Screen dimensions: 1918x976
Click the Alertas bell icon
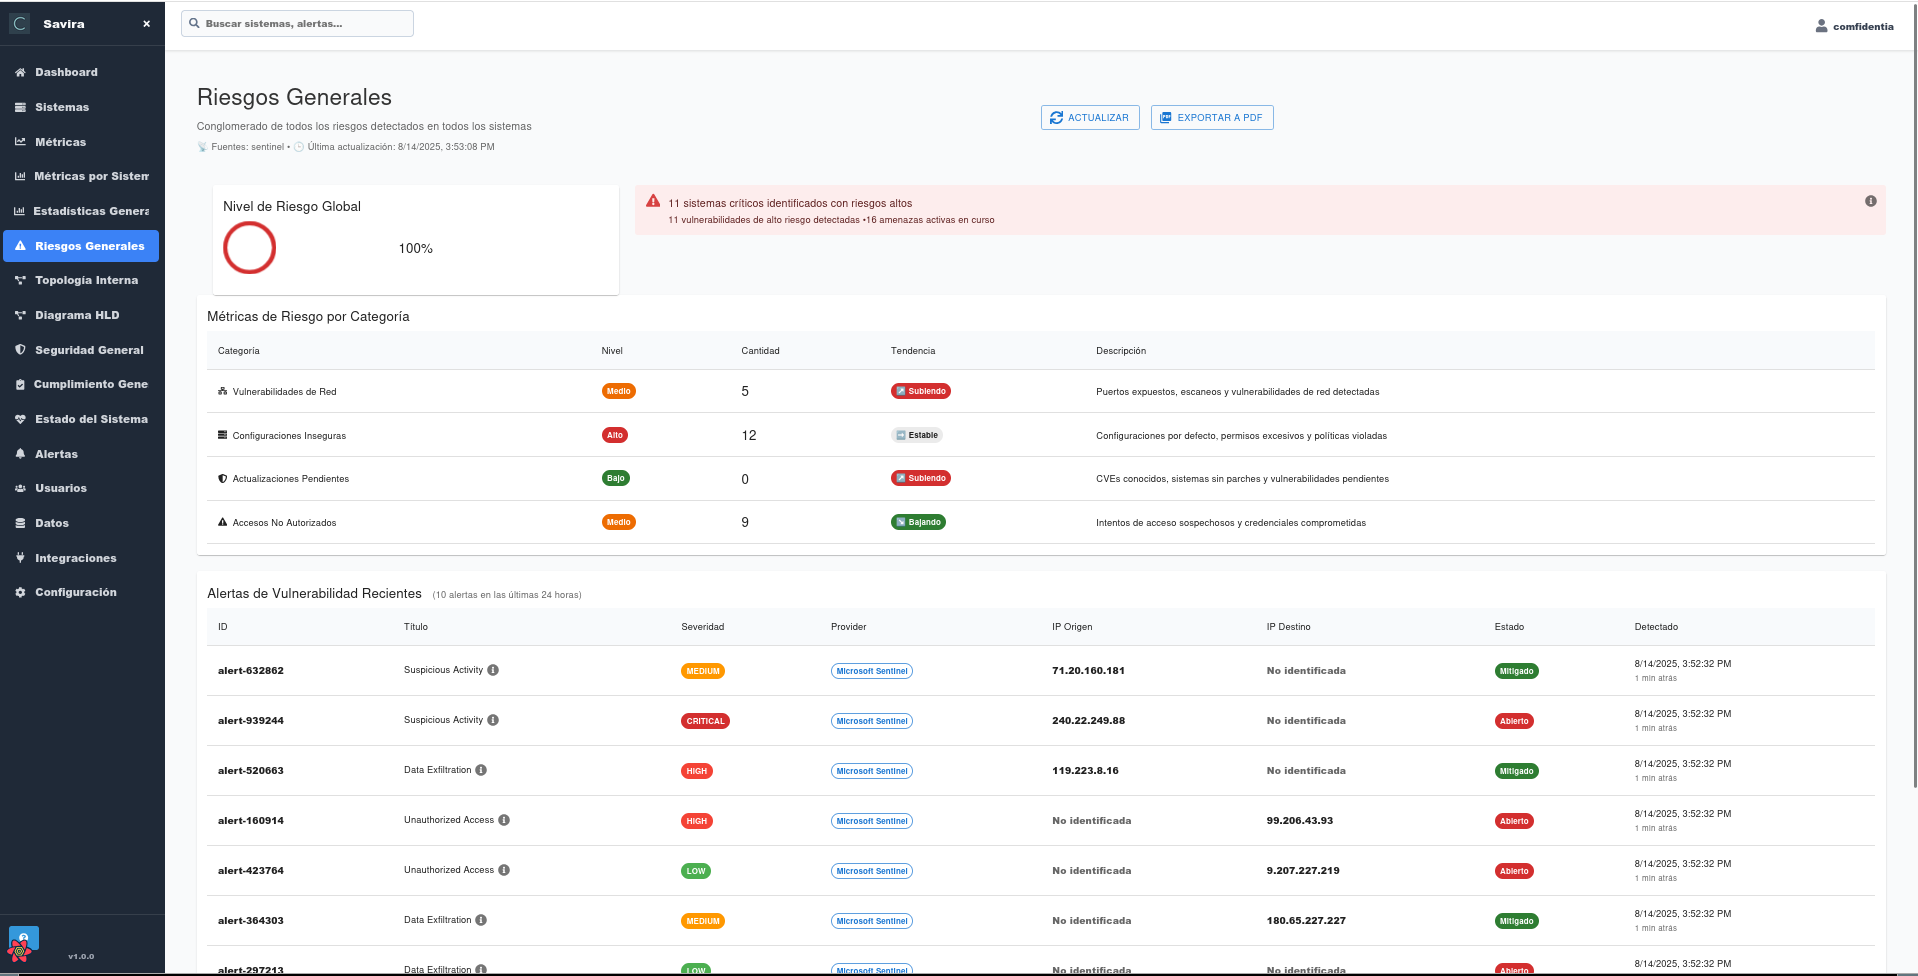pos(20,454)
